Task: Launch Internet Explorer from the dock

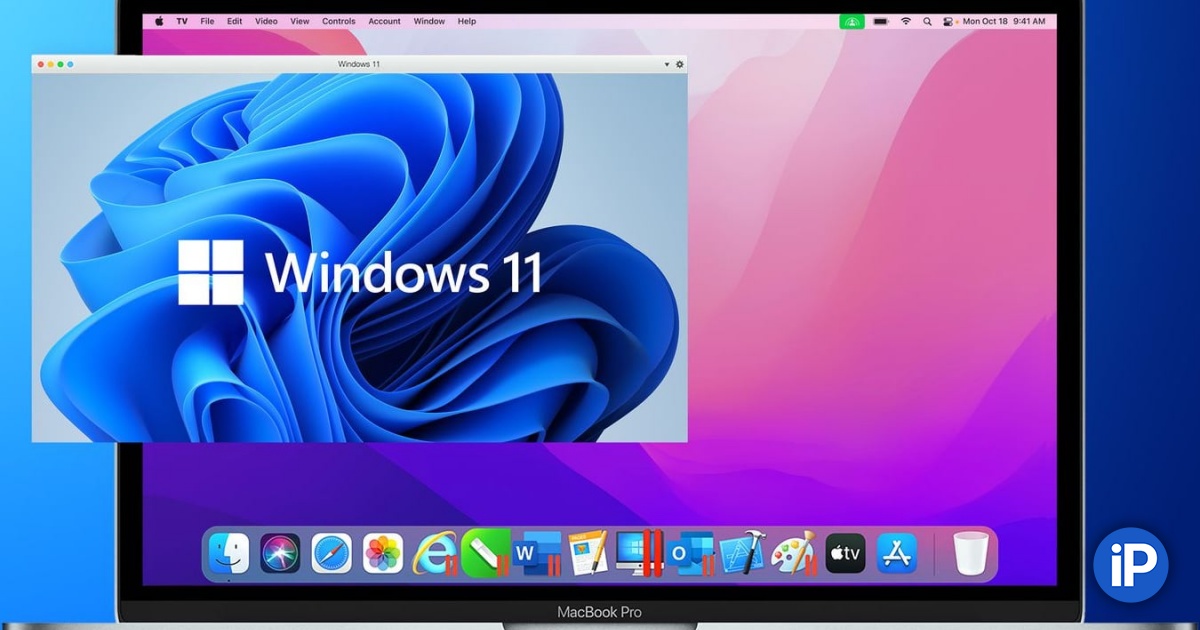Action: [434, 553]
